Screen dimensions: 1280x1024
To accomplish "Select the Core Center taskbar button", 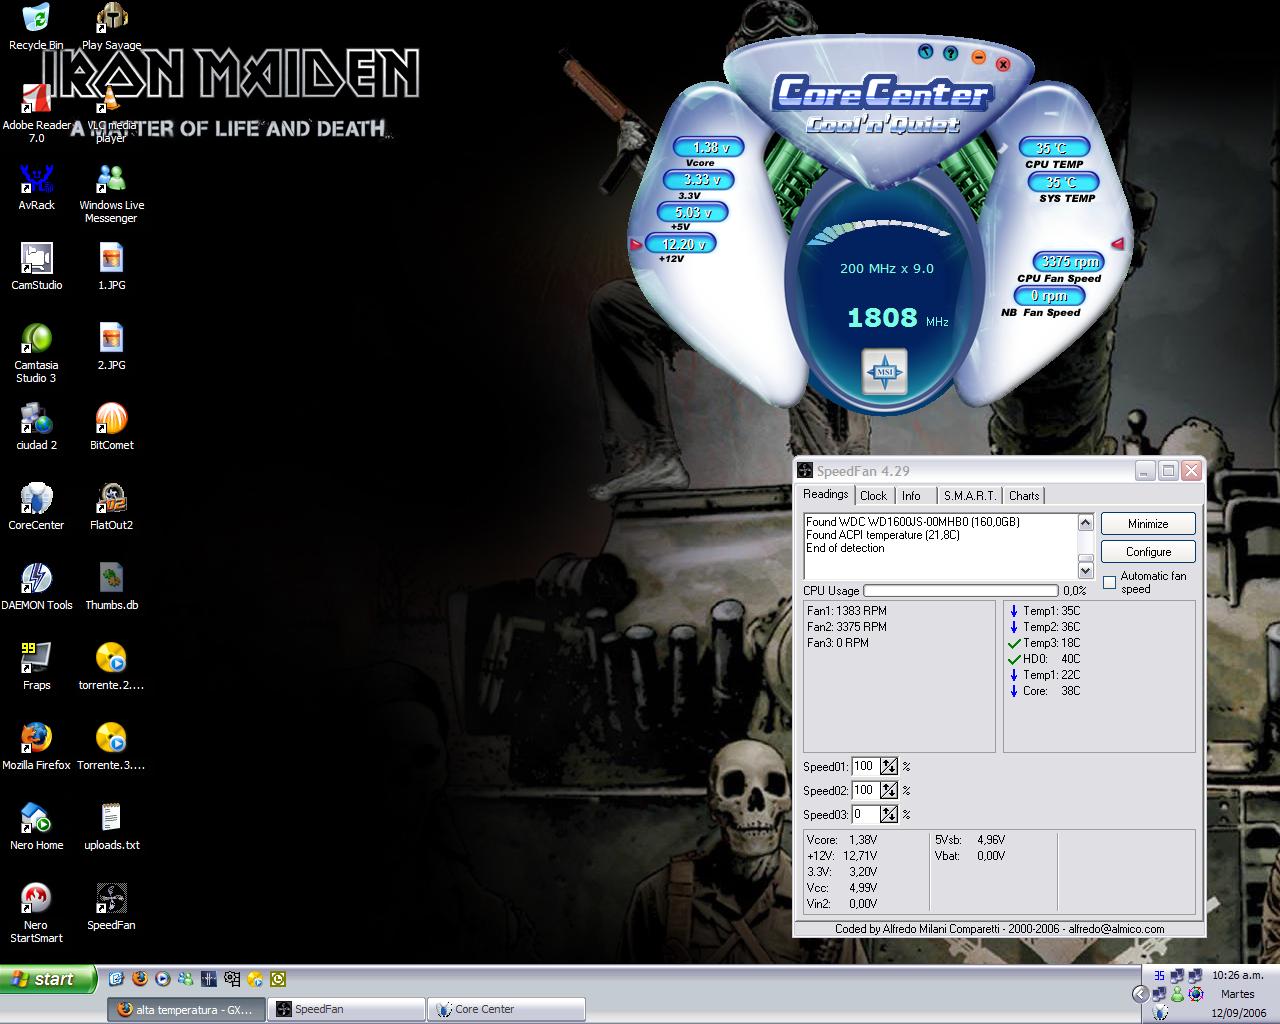I will (507, 1009).
